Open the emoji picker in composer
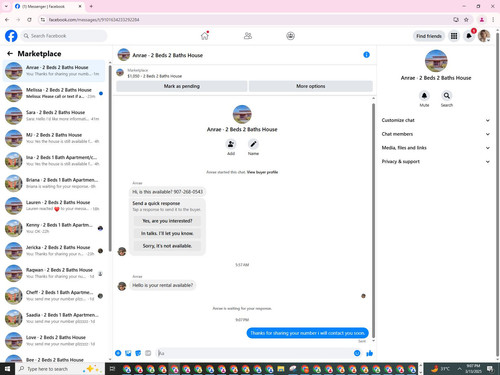Viewport: 500px width, 375px height. coord(357,353)
